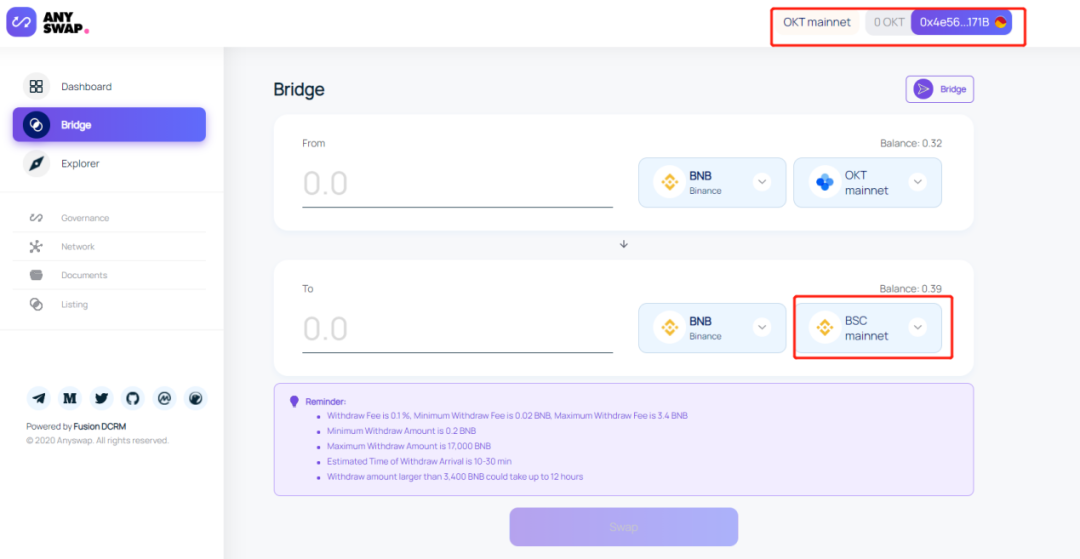
Task: Open the CoinGecko social icon
Action: [x=196, y=398]
